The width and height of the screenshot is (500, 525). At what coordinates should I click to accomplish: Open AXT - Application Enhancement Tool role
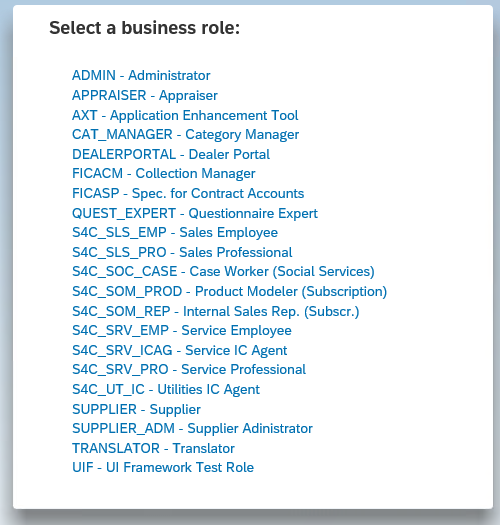pos(185,115)
